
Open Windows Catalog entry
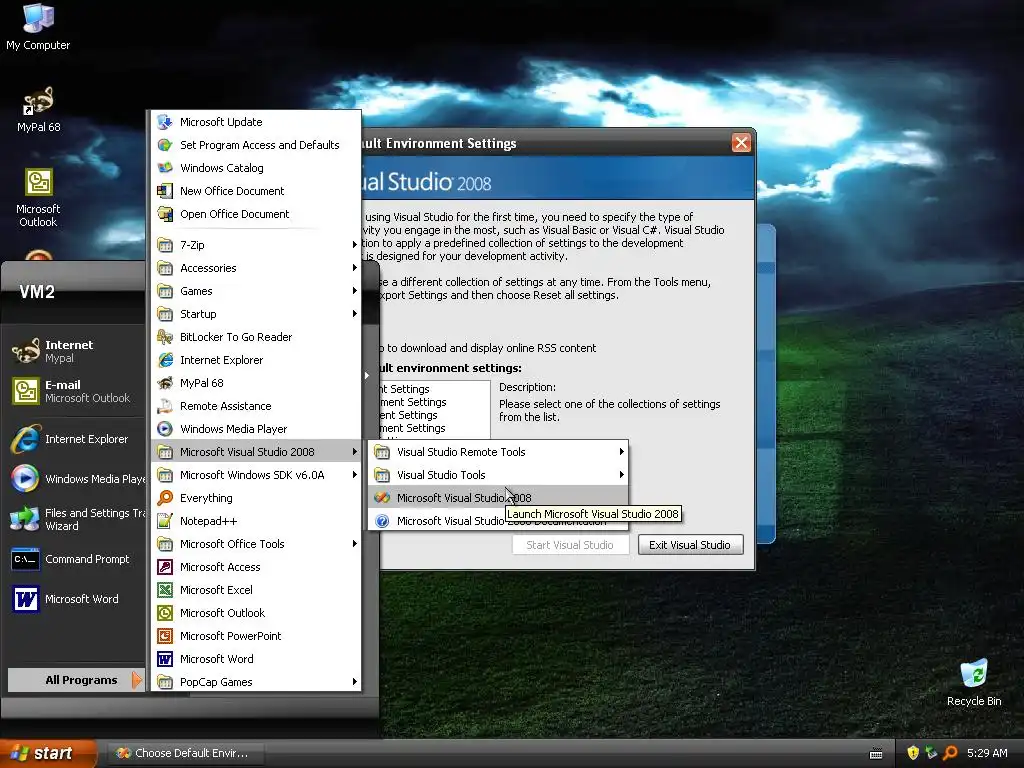pyautogui.click(x=256, y=168)
